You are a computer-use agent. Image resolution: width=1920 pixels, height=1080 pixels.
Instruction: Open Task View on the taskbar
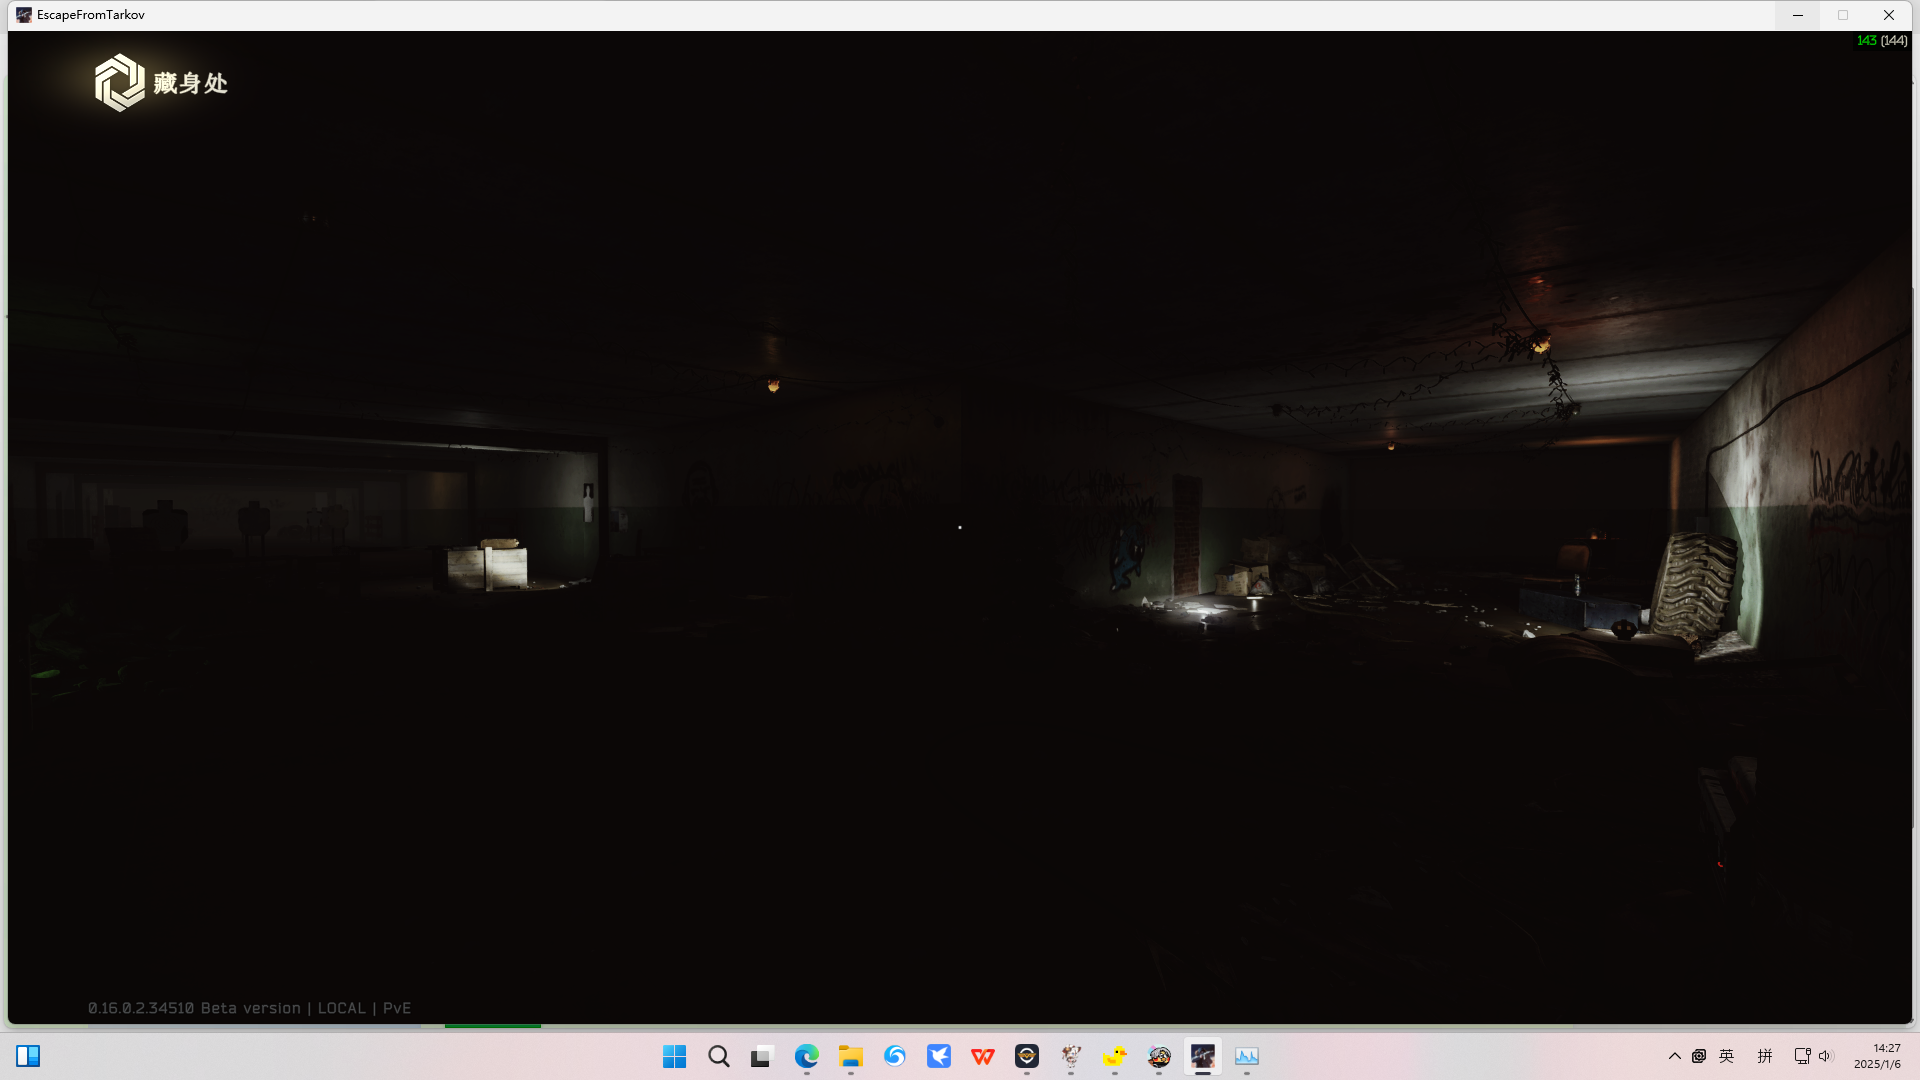coord(763,1056)
